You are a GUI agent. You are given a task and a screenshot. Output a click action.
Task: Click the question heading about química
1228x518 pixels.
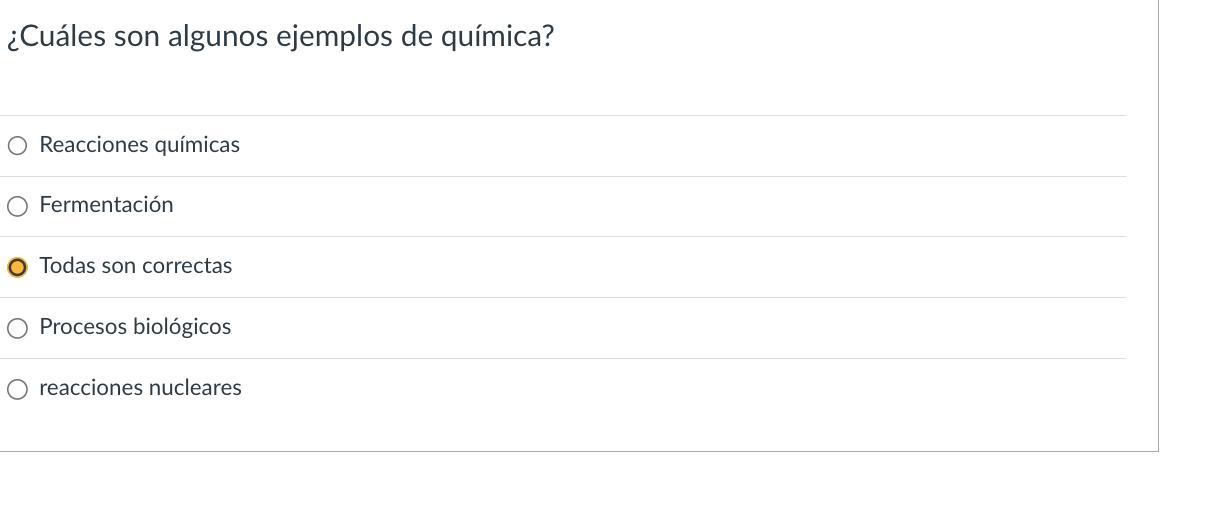tap(280, 37)
